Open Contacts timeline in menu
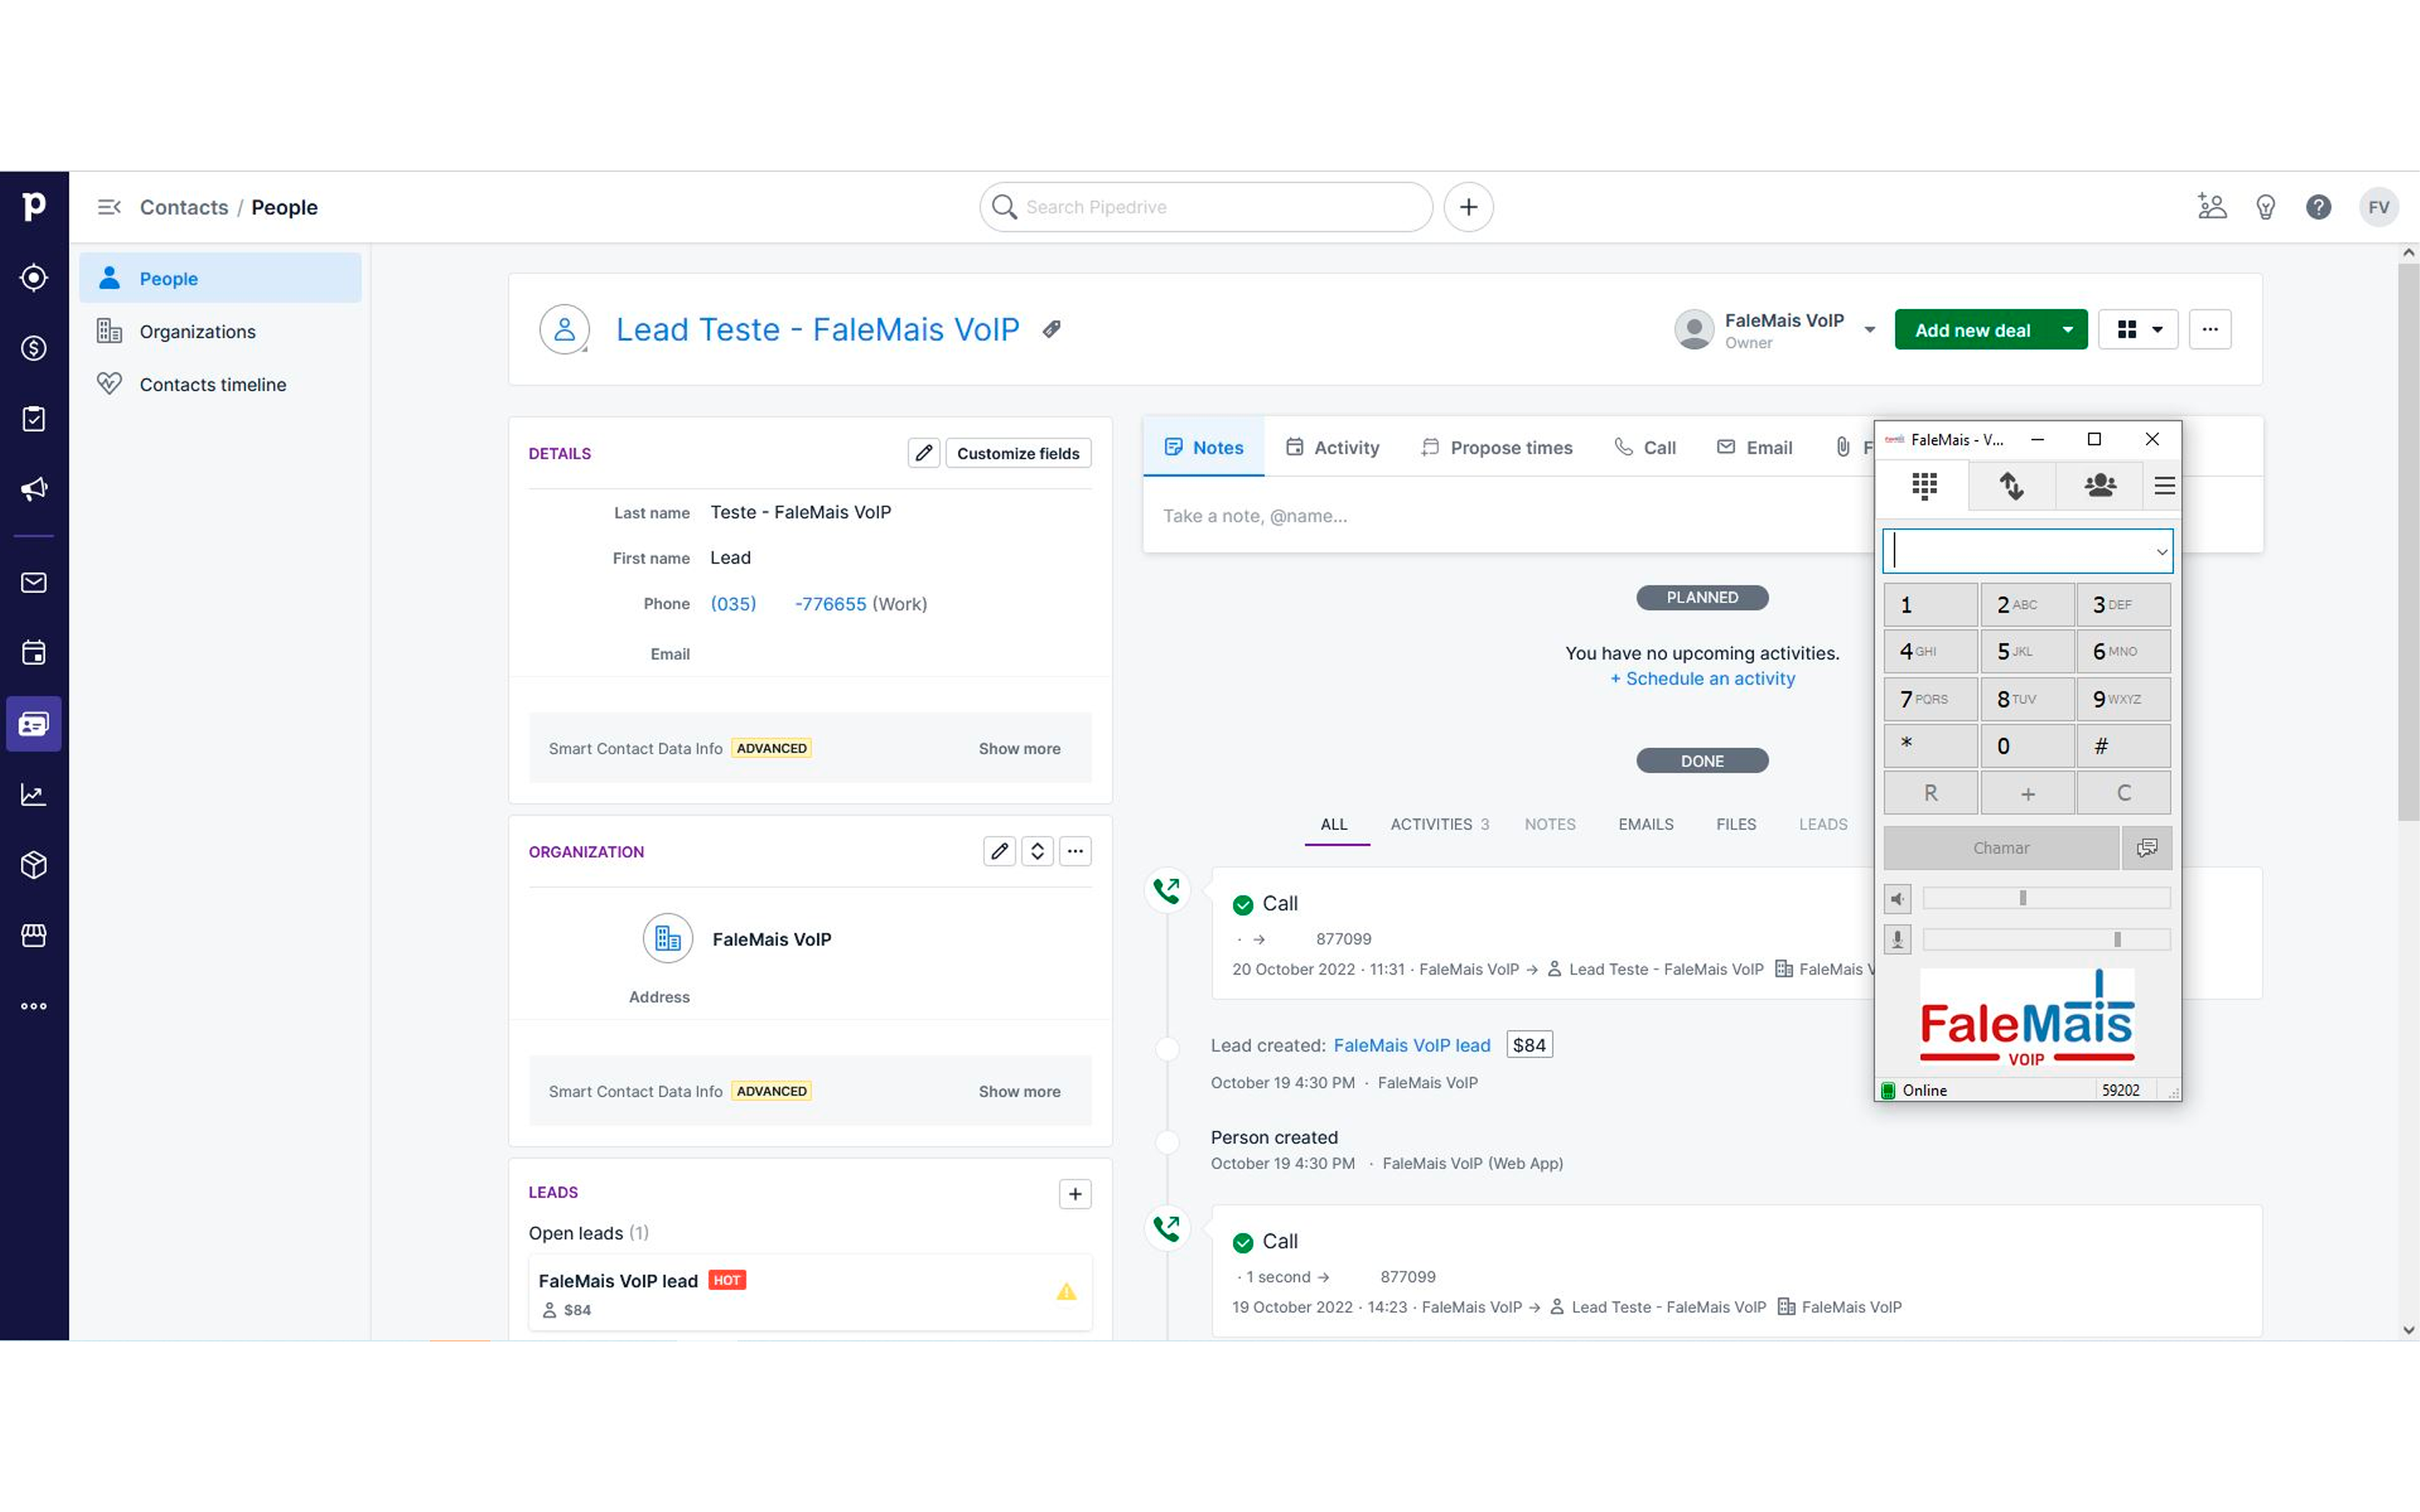 point(220,384)
